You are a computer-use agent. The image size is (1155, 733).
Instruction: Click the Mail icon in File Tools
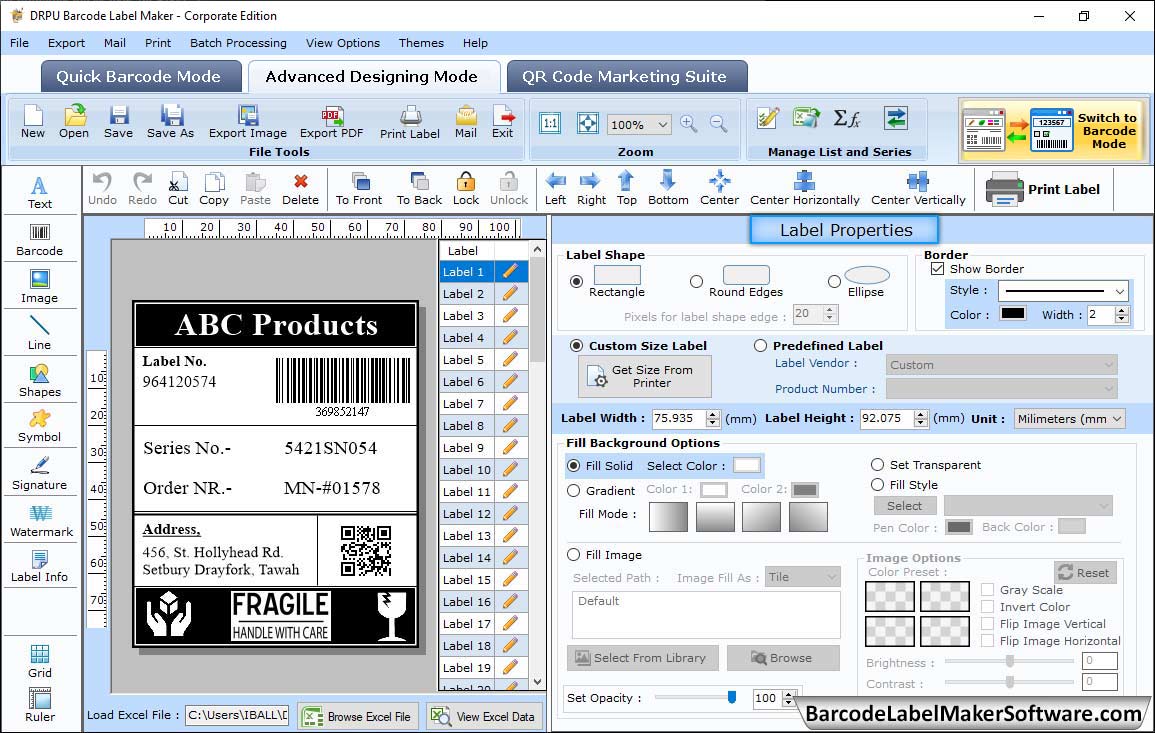(x=466, y=122)
